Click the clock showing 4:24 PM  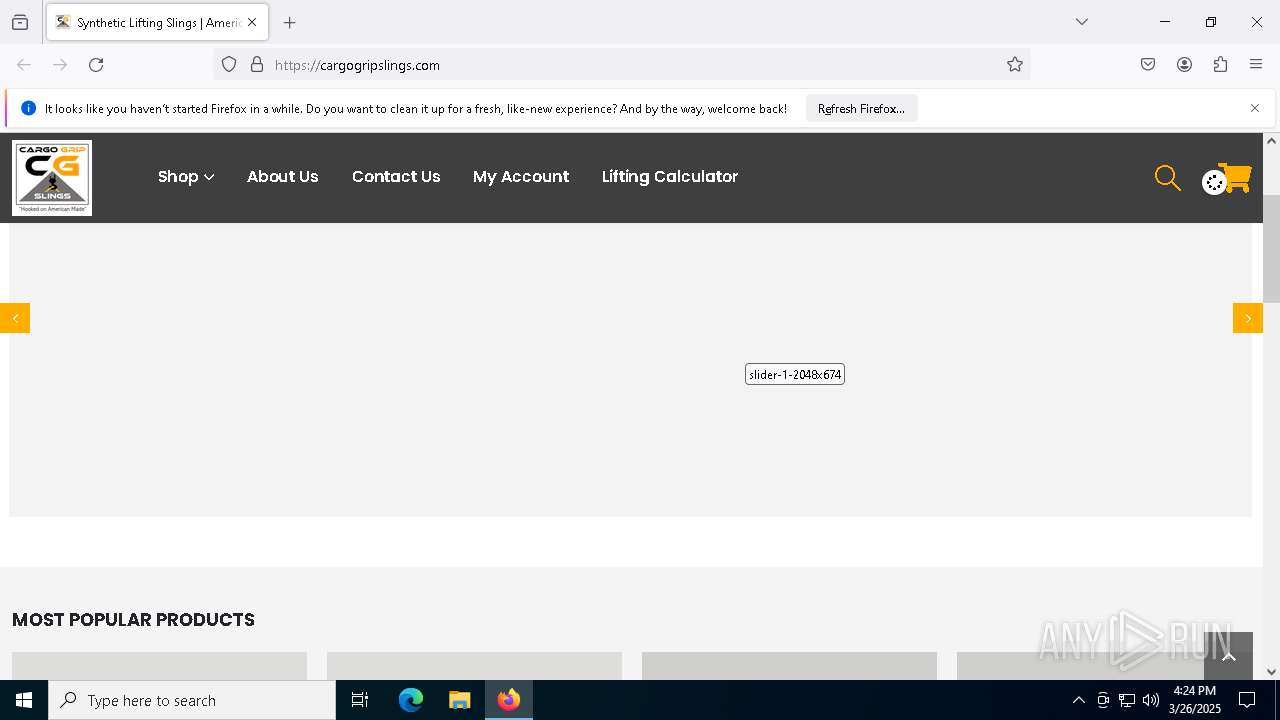pyautogui.click(x=1194, y=700)
